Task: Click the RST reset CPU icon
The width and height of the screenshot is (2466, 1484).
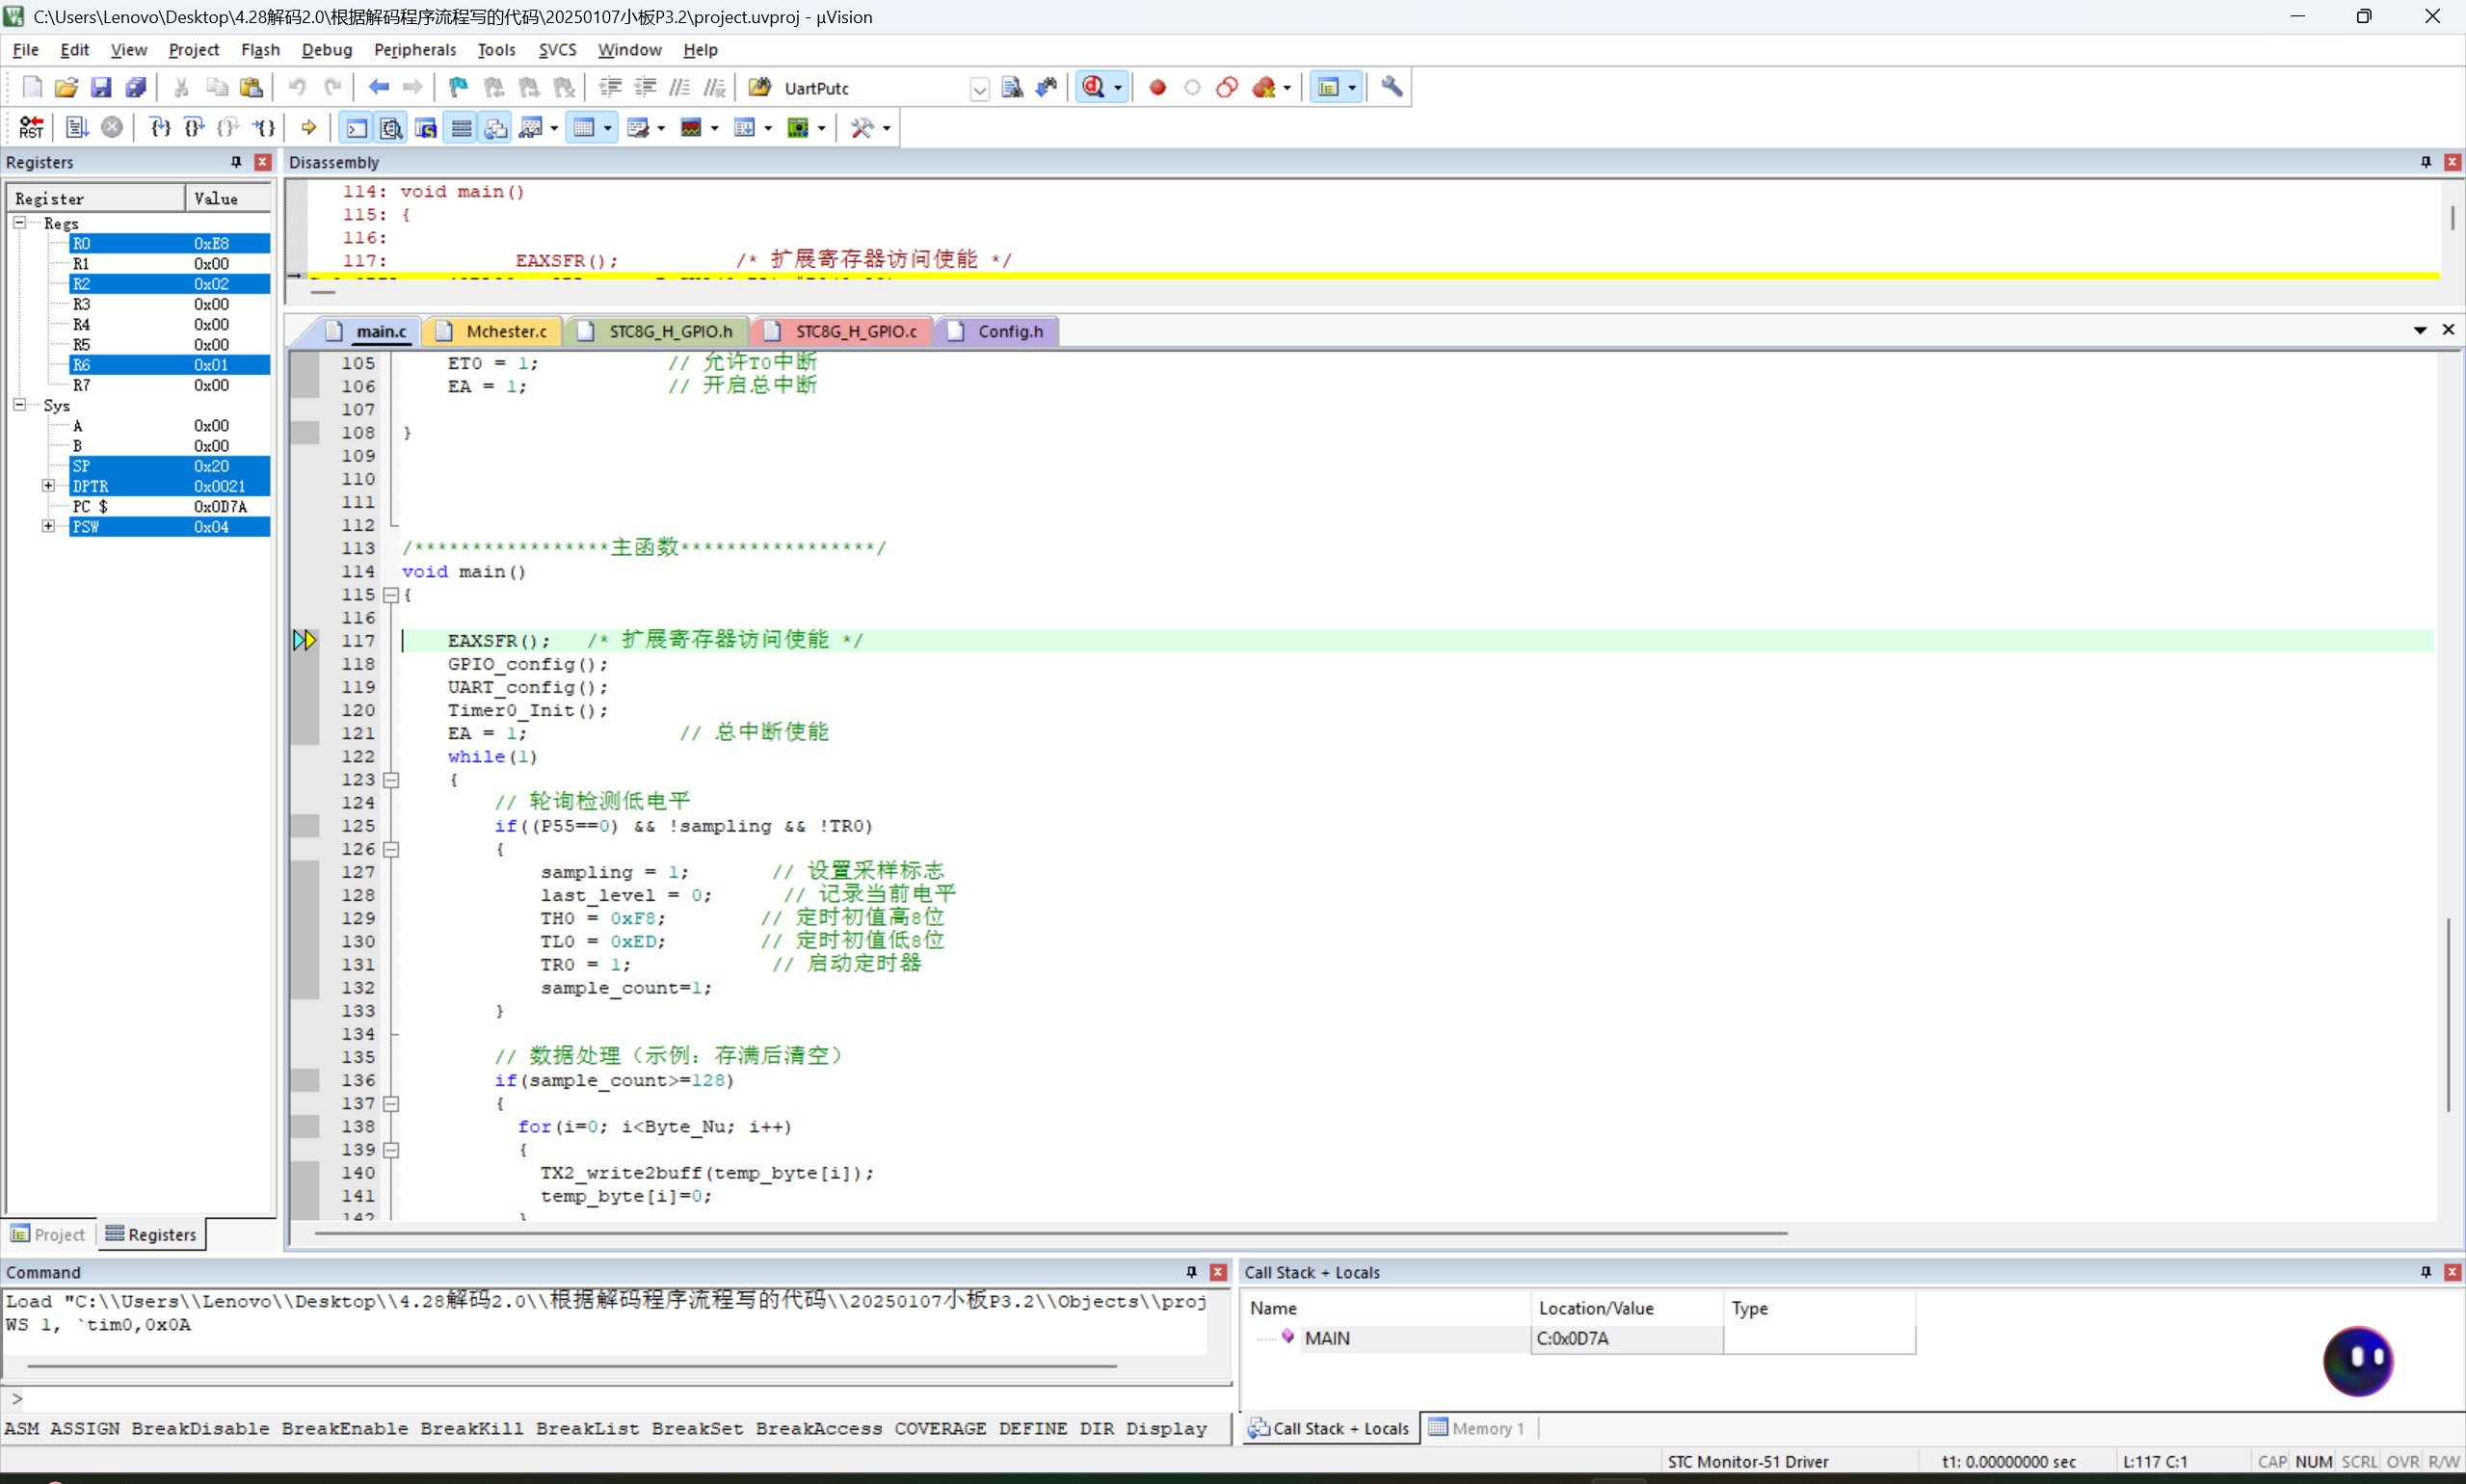Action: pyautogui.click(x=31, y=127)
